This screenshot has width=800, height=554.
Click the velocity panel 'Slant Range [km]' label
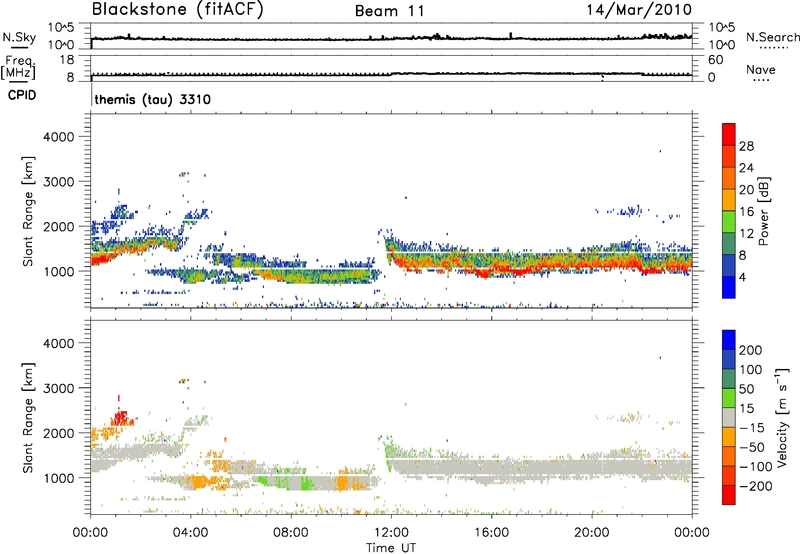pyautogui.click(x=28, y=418)
